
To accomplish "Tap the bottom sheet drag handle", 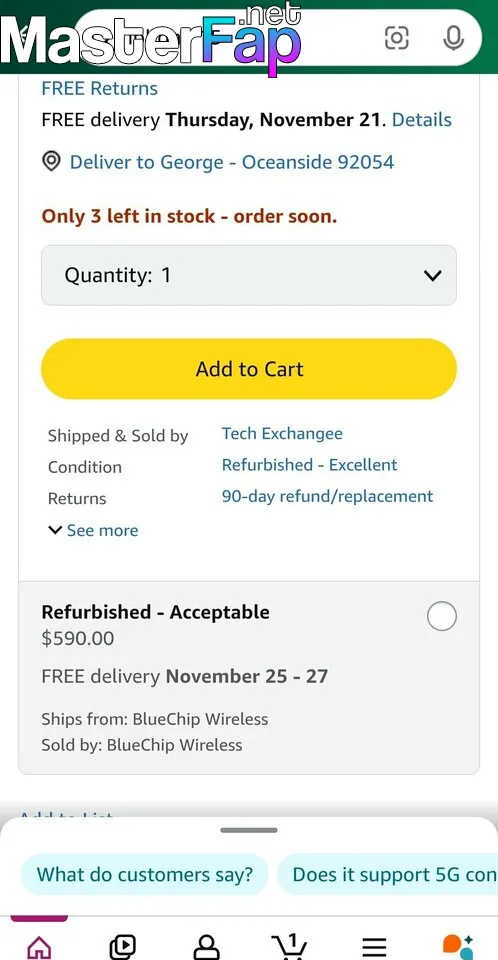I will click(x=249, y=830).
